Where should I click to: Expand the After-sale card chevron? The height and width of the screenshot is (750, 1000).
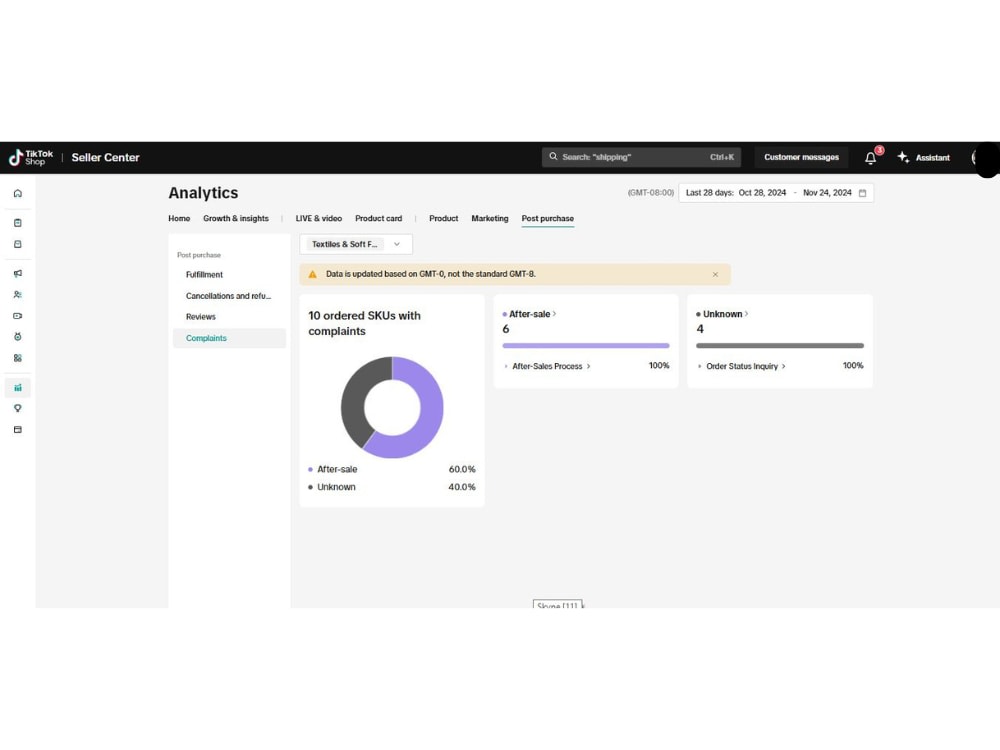554,314
